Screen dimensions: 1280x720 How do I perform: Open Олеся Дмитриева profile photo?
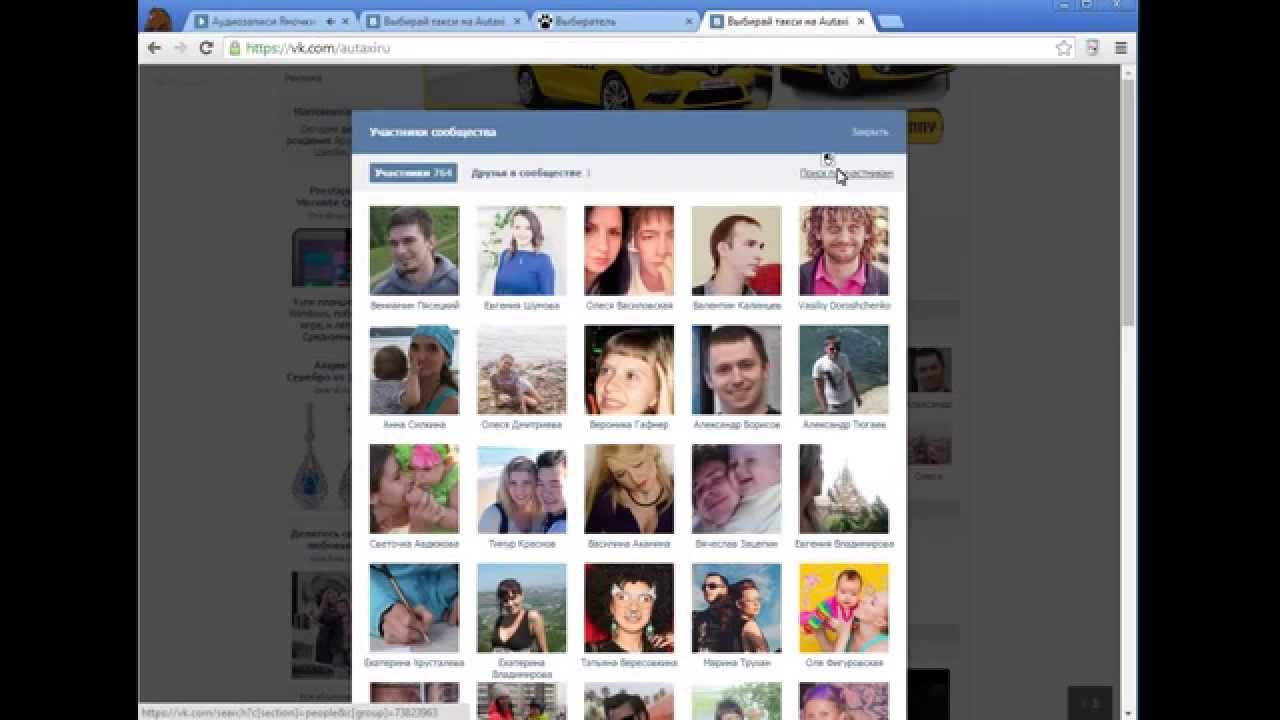point(521,370)
